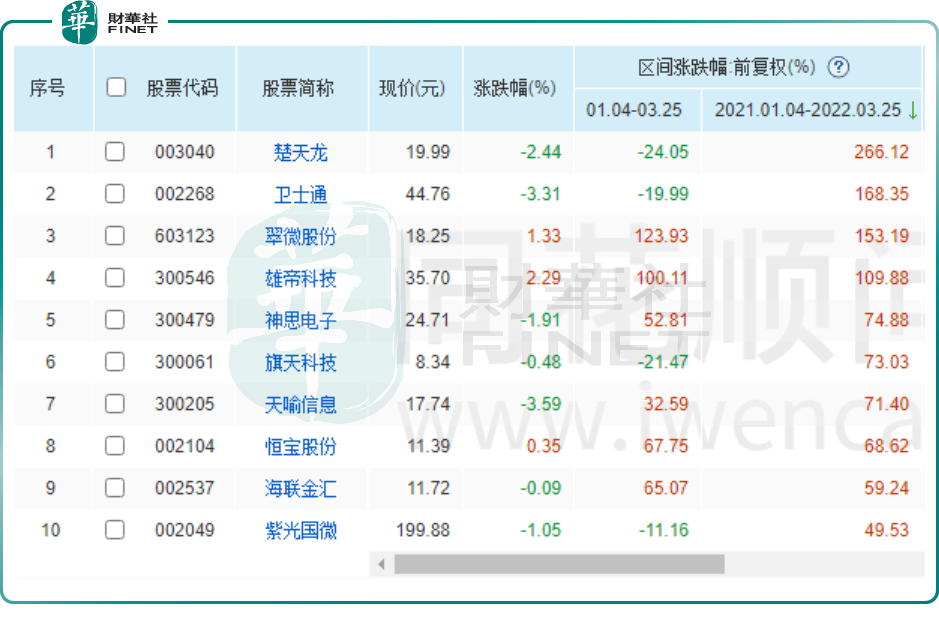Select stock code 002049
The image size is (939, 624).
pos(184,529)
